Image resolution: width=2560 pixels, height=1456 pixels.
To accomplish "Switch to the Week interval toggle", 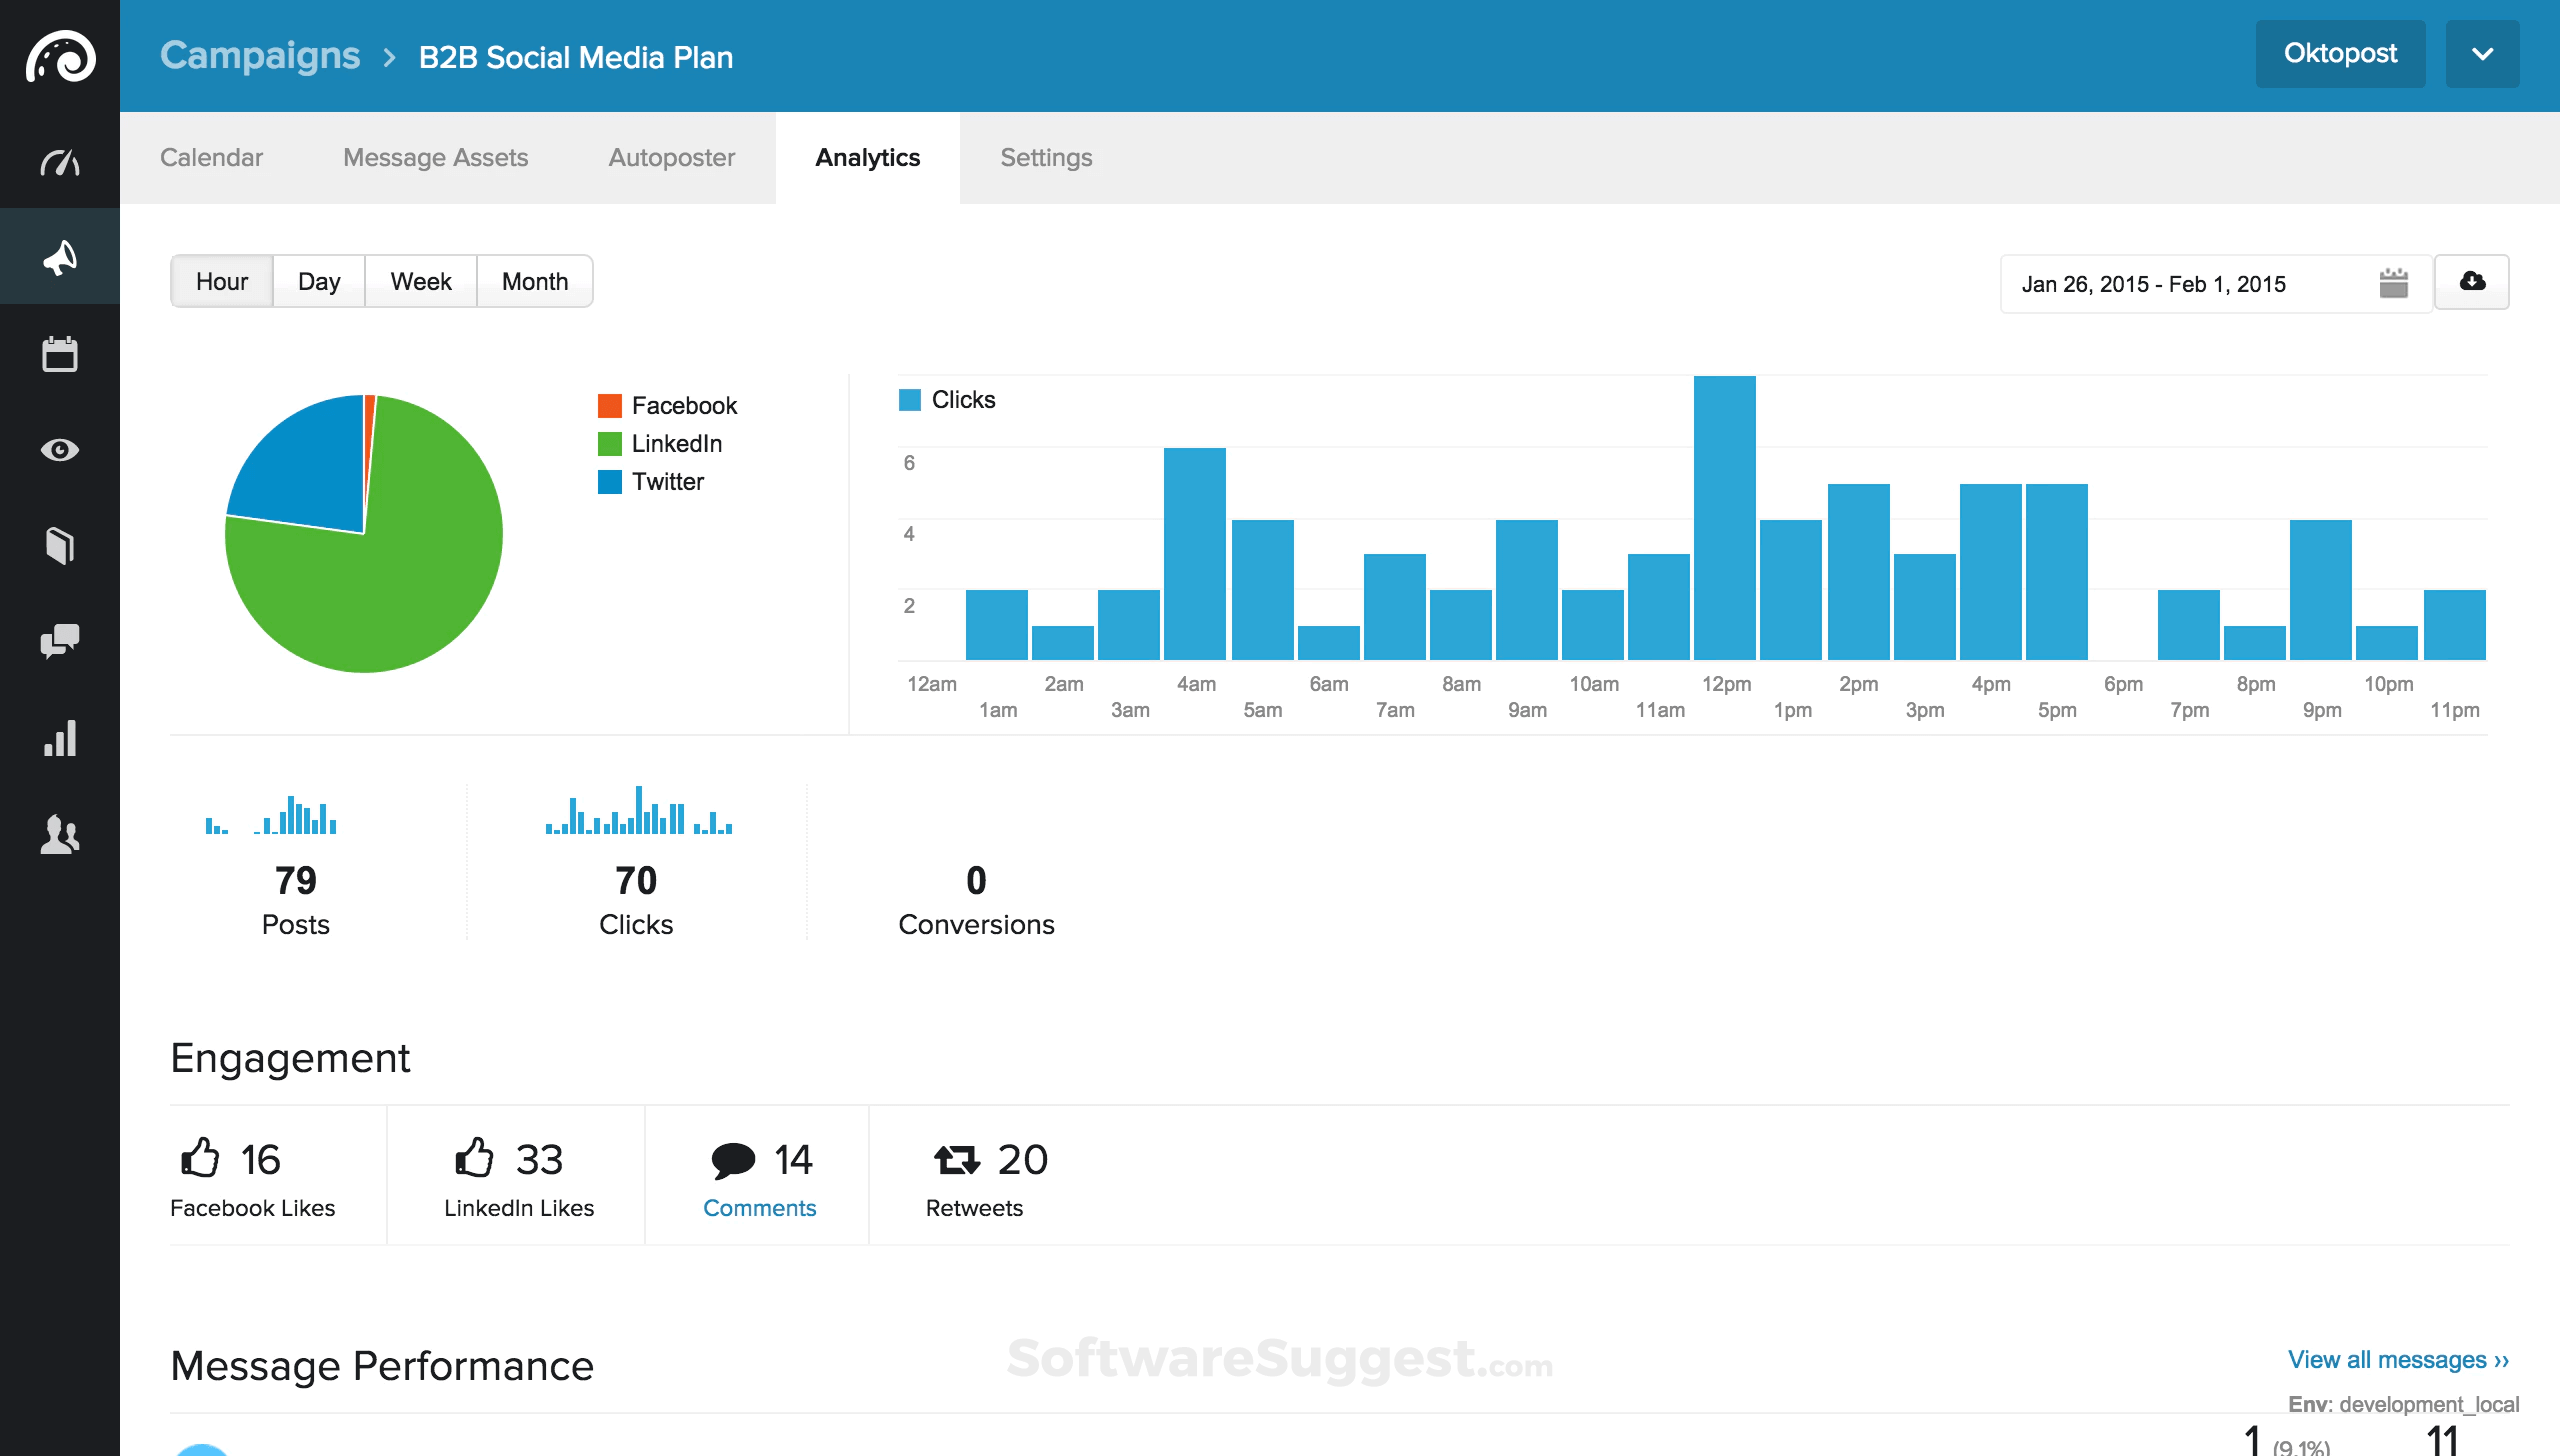I will 421,281.
